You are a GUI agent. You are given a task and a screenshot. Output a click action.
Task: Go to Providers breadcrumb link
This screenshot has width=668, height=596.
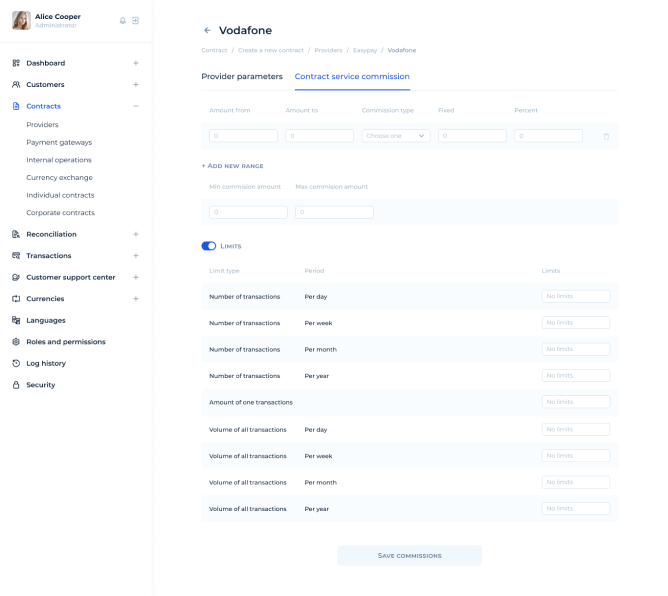point(328,50)
